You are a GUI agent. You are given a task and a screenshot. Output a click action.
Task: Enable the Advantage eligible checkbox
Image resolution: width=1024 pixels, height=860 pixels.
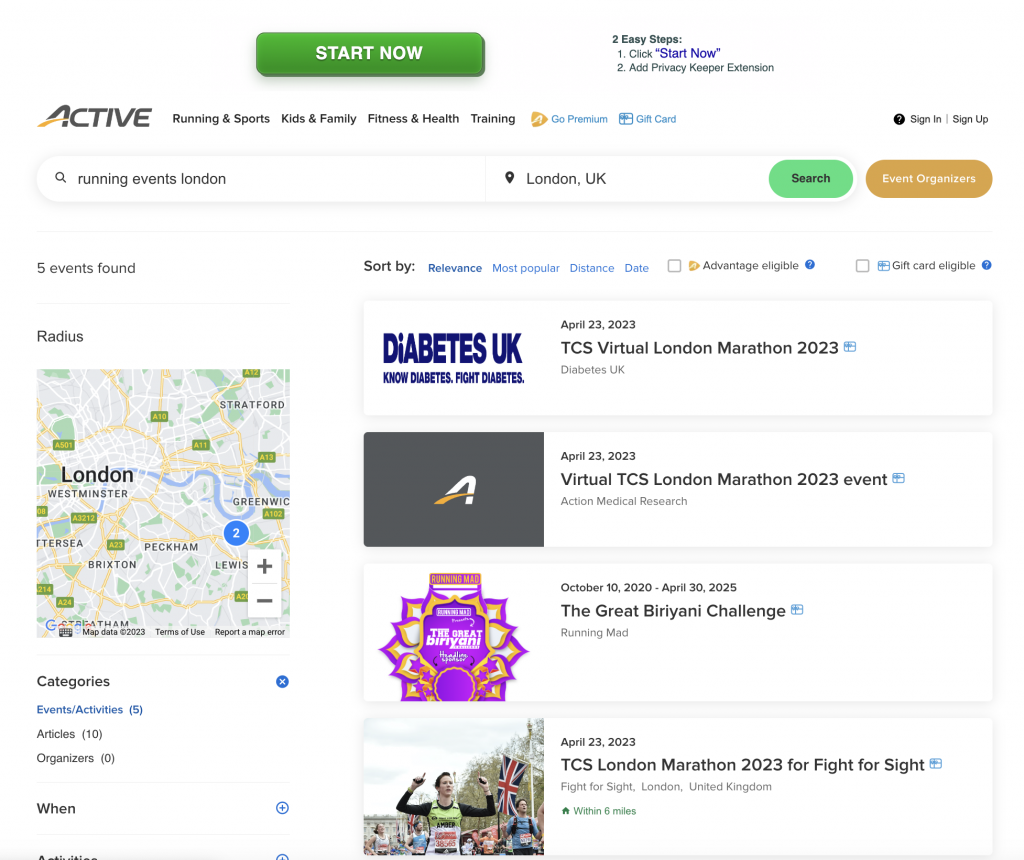tap(675, 266)
